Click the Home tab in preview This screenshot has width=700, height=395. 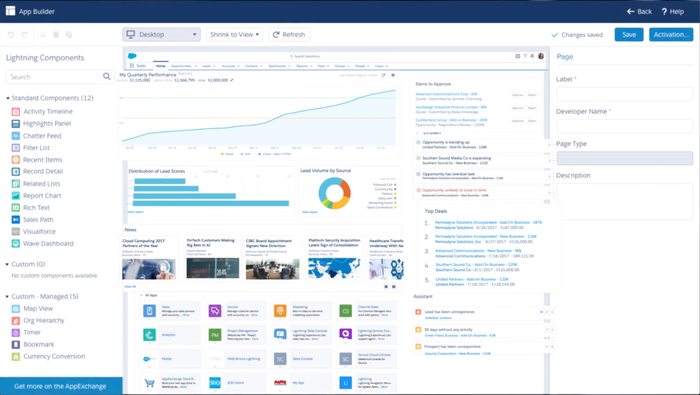click(x=161, y=66)
